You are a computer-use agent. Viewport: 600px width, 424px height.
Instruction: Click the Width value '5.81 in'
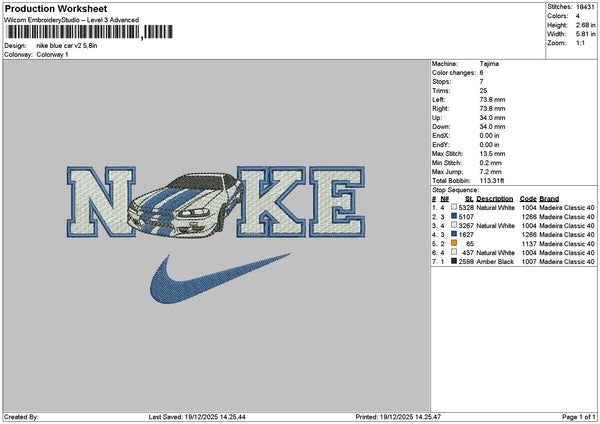[x=585, y=34]
